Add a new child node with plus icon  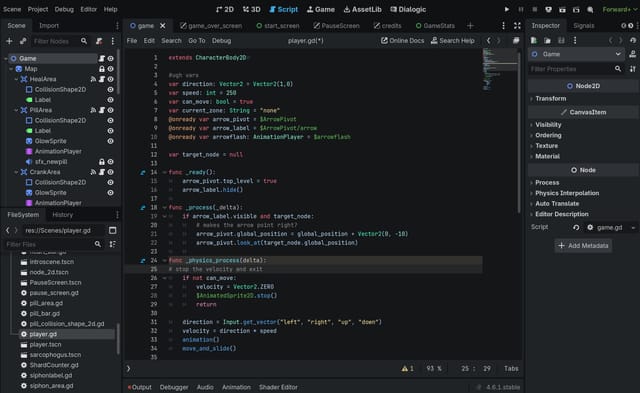click(x=9, y=41)
